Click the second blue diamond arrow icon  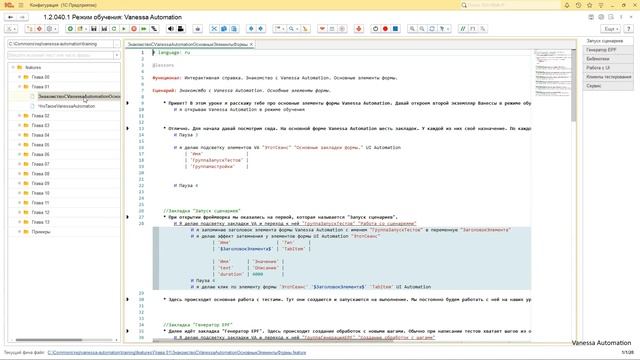261,29
